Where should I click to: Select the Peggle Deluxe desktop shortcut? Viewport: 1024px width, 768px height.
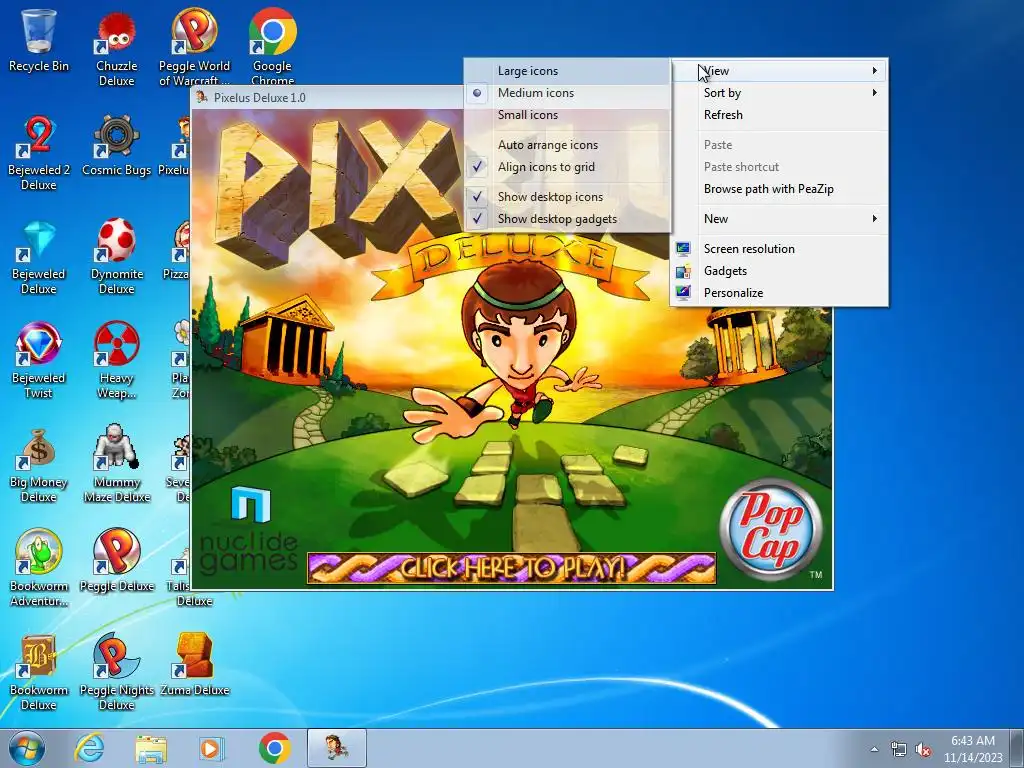coord(116,560)
